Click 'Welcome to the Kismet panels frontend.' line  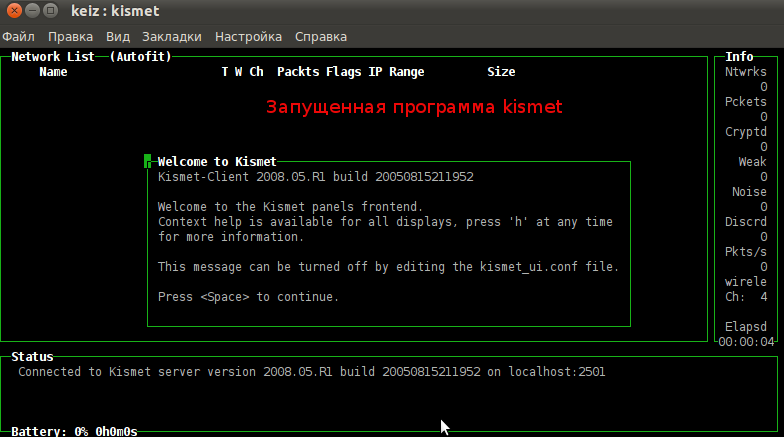[x=290, y=206]
